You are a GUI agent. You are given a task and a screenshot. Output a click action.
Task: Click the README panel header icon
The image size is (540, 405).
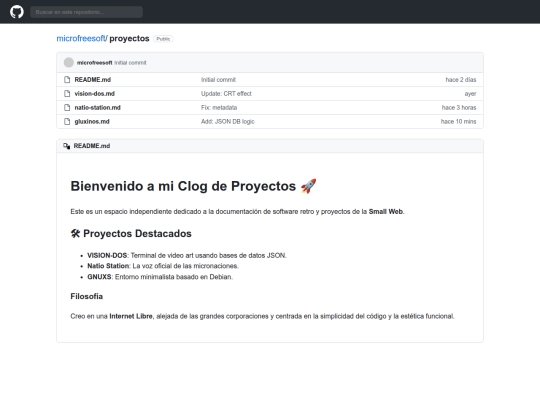pyautogui.click(x=66, y=146)
